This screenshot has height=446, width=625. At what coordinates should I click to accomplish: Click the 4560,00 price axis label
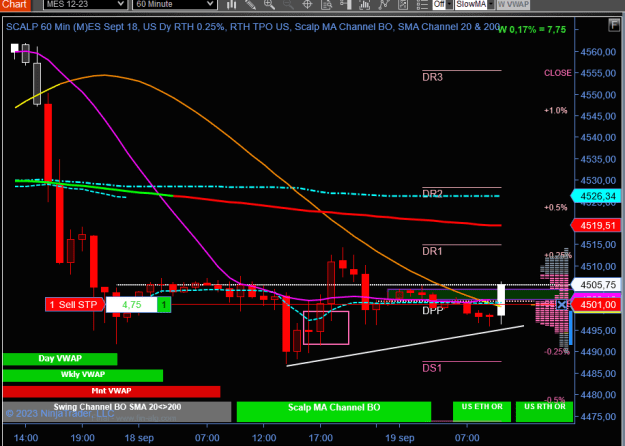(598, 52)
